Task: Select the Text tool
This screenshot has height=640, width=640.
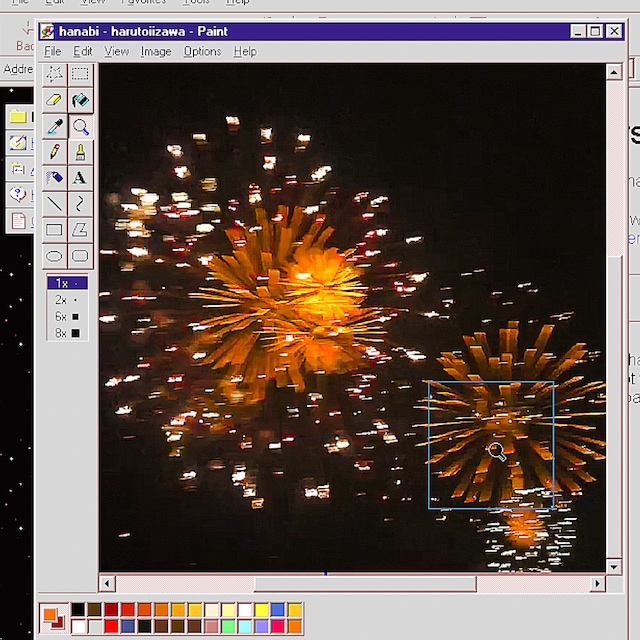Action: point(80,178)
